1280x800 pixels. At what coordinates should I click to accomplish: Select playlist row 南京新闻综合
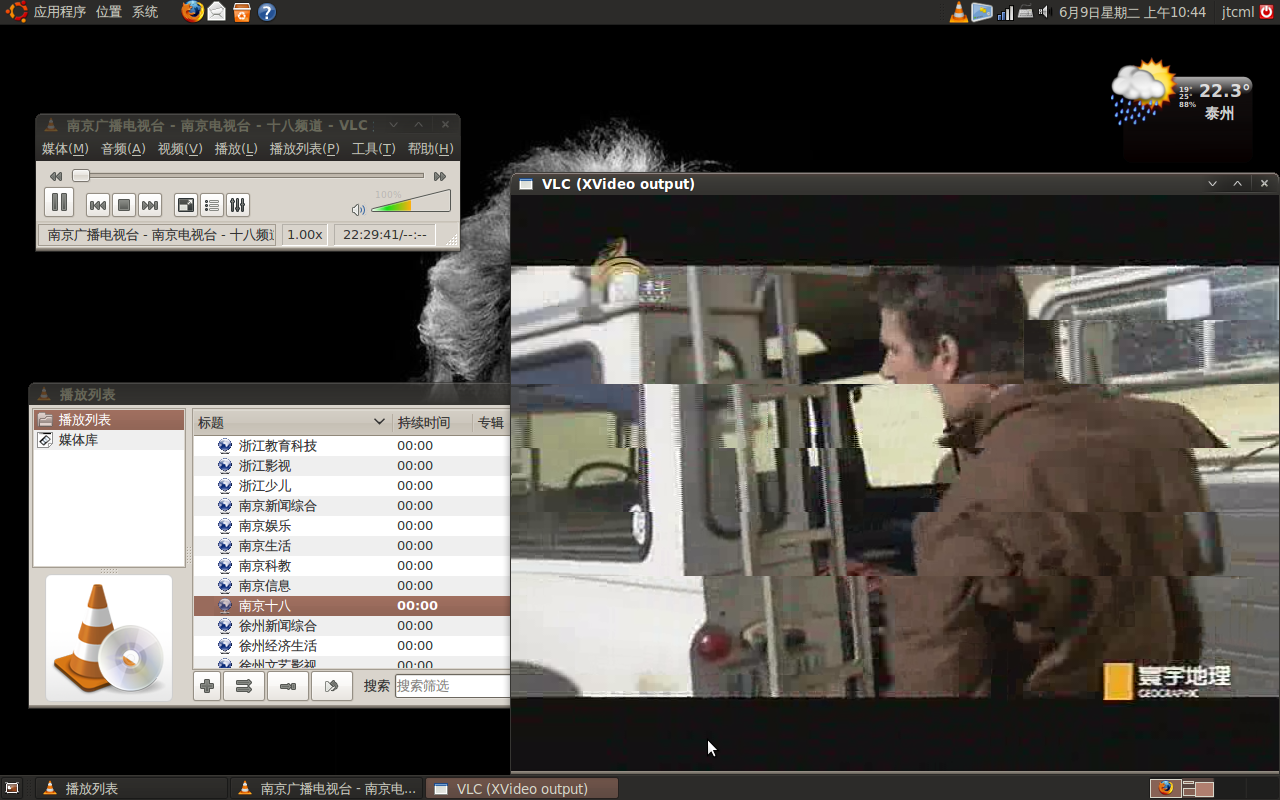351,506
